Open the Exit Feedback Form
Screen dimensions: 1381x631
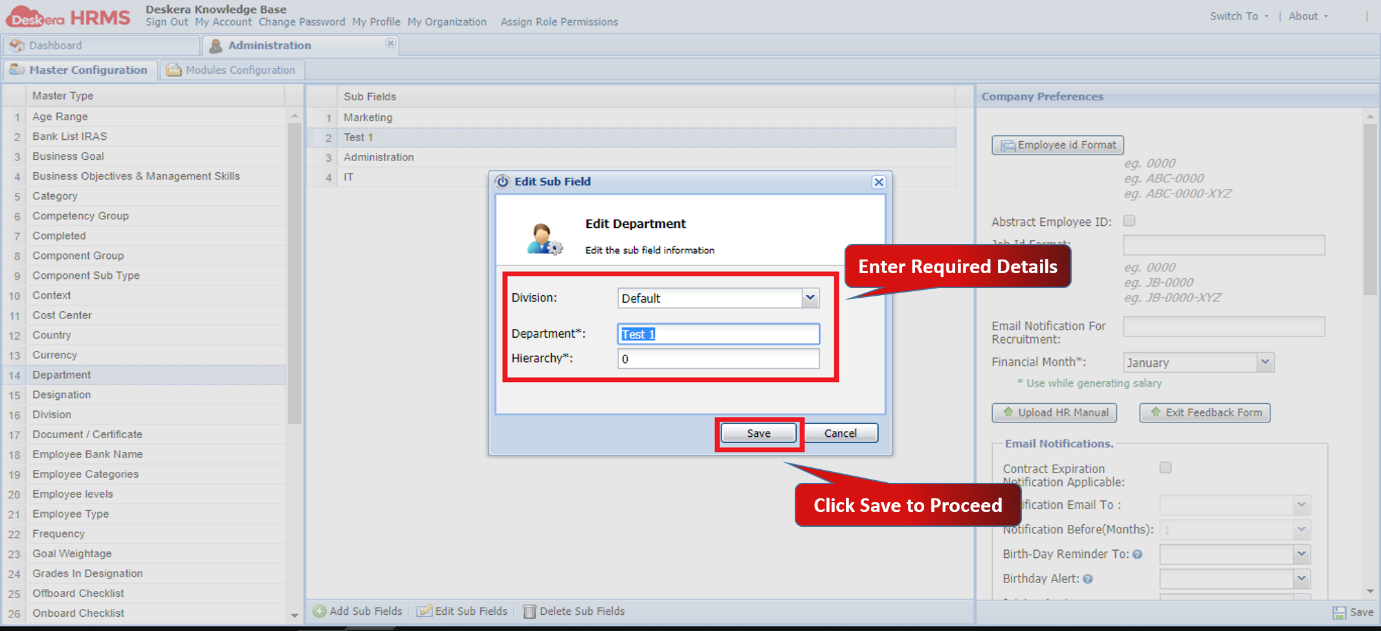[x=1204, y=412]
